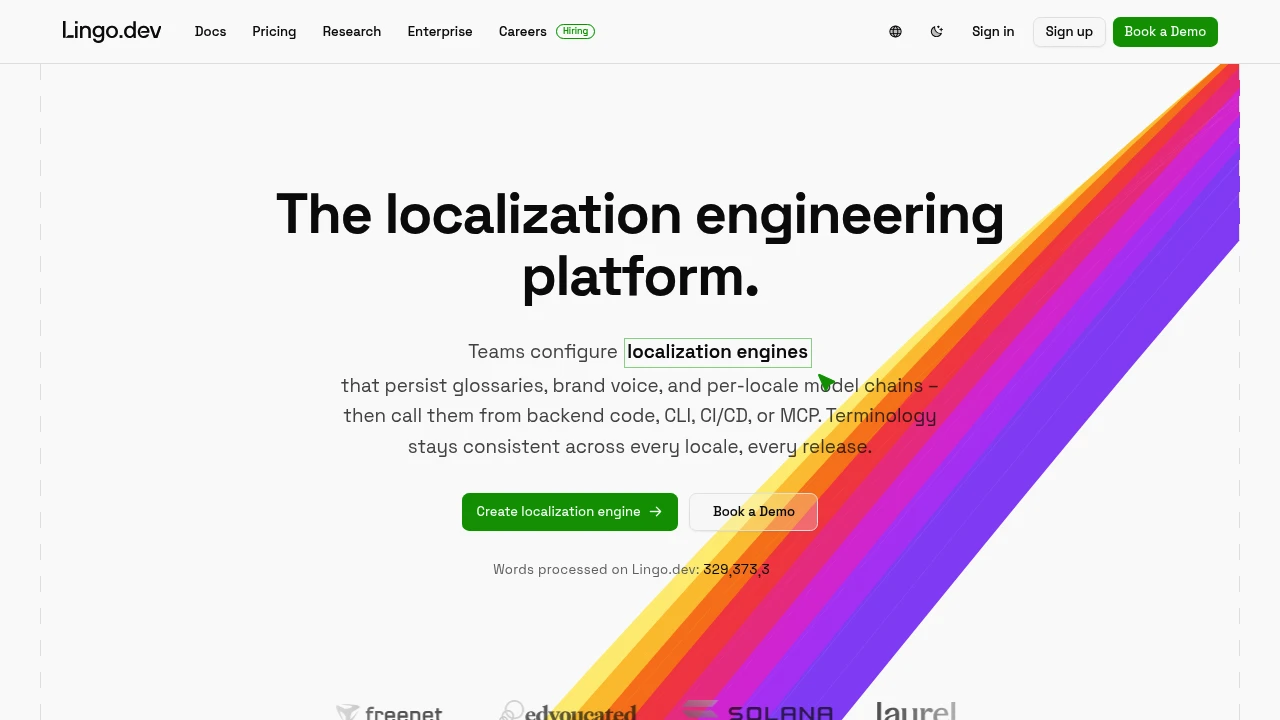Visit the Enterprise page
This screenshot has width=1280, height=720.
440,32
